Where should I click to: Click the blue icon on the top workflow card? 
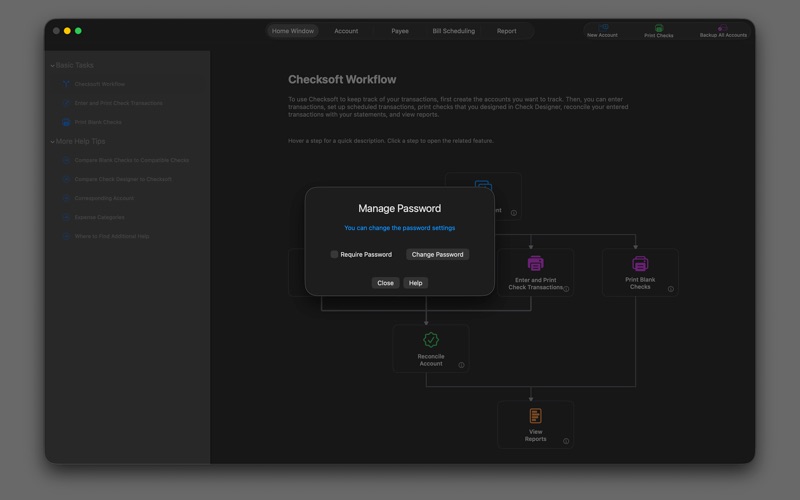483,184
